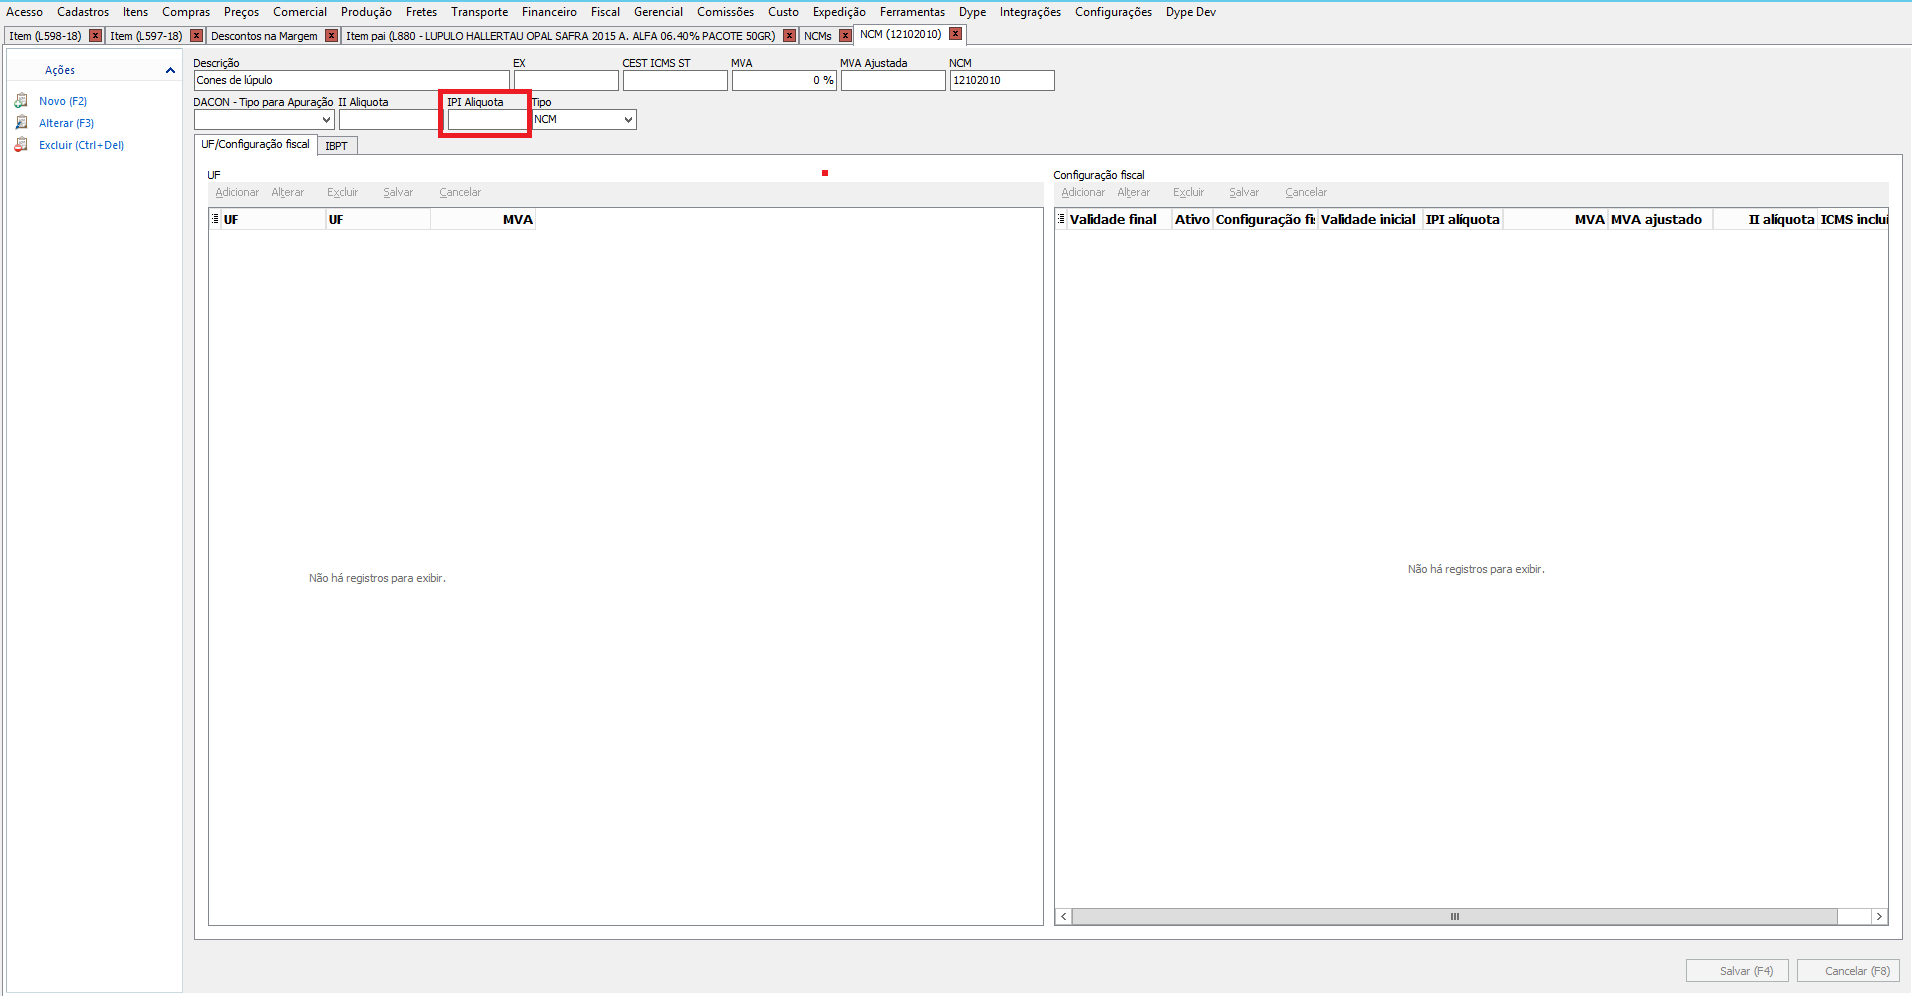Open the Fiscal menu

(x=605, y=12)
